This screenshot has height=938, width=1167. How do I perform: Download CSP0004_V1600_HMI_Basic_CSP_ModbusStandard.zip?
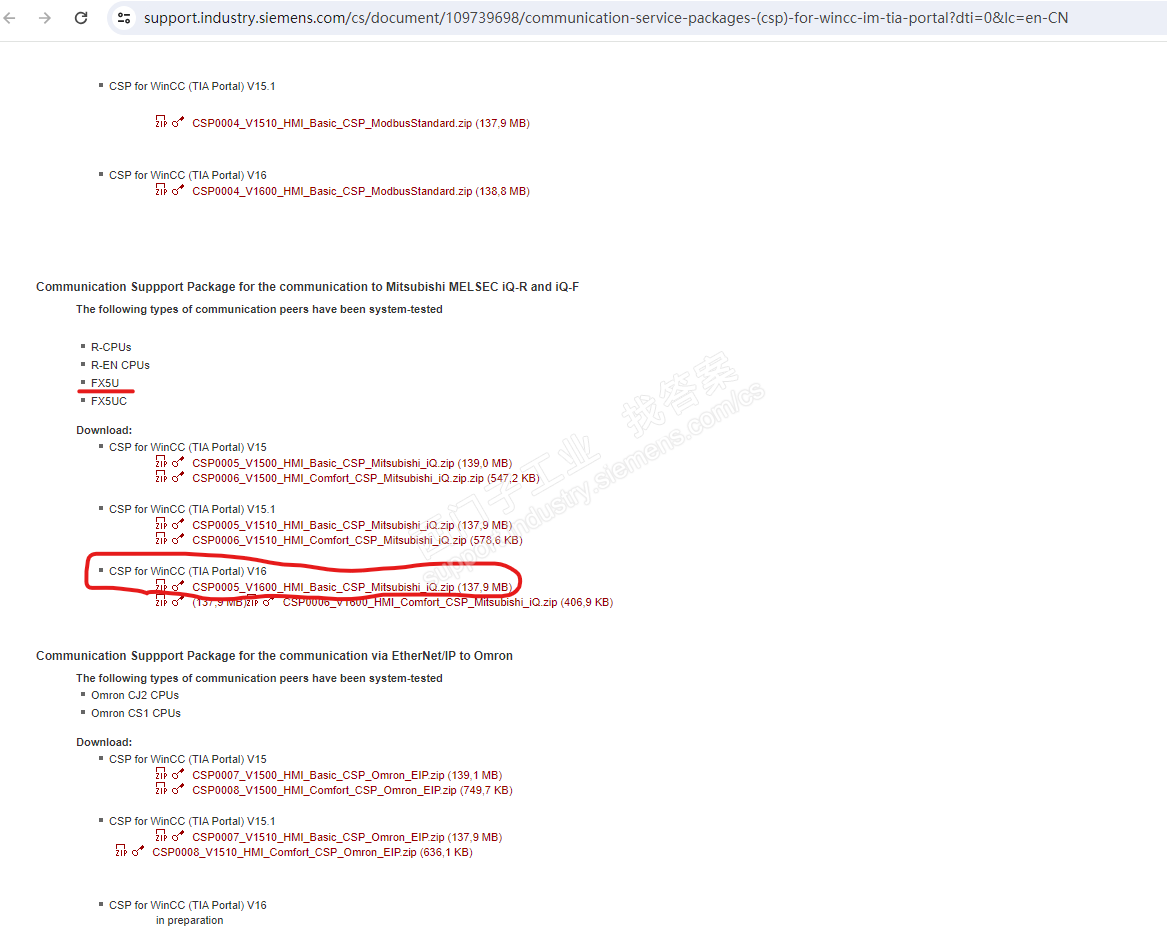point(361,191)
